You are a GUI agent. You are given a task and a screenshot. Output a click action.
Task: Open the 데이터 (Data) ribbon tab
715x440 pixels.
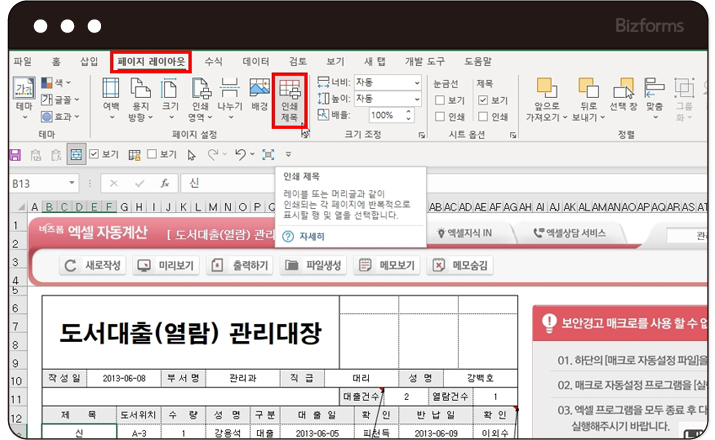pos(256,61)
